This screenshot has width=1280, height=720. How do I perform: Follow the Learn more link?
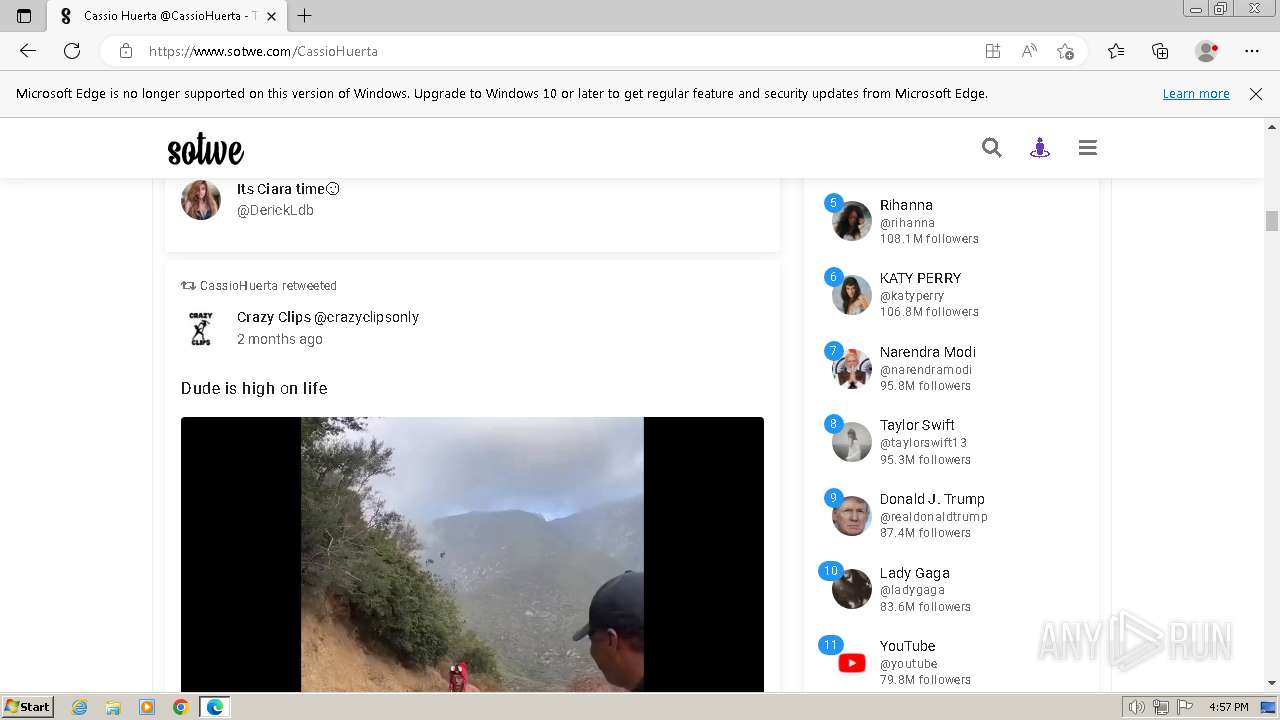[1196, 93]
